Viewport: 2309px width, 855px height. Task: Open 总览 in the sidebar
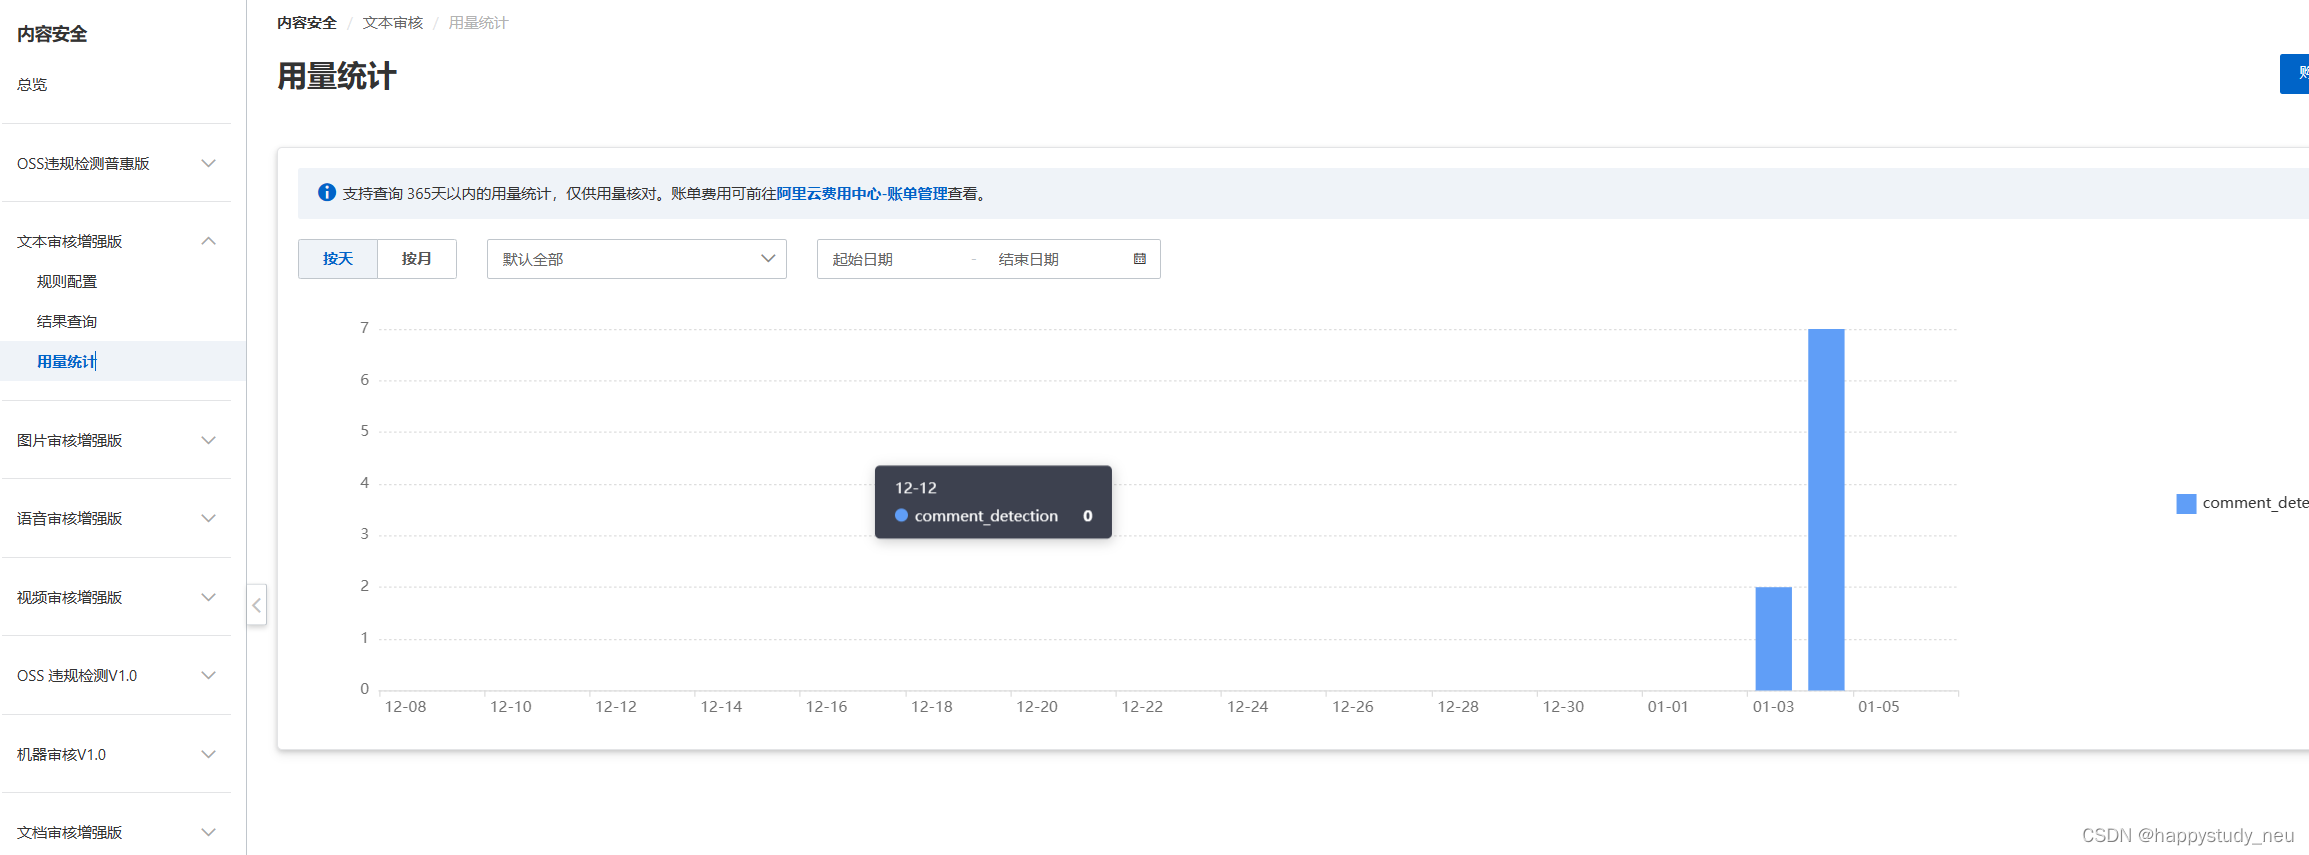coord(32,84)
